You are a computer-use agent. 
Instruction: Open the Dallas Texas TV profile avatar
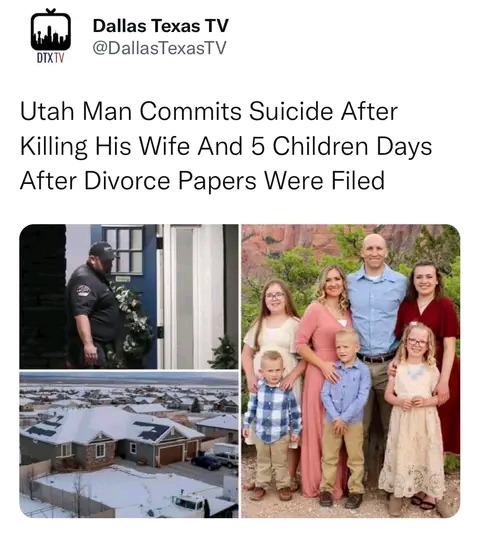[51, 31]
